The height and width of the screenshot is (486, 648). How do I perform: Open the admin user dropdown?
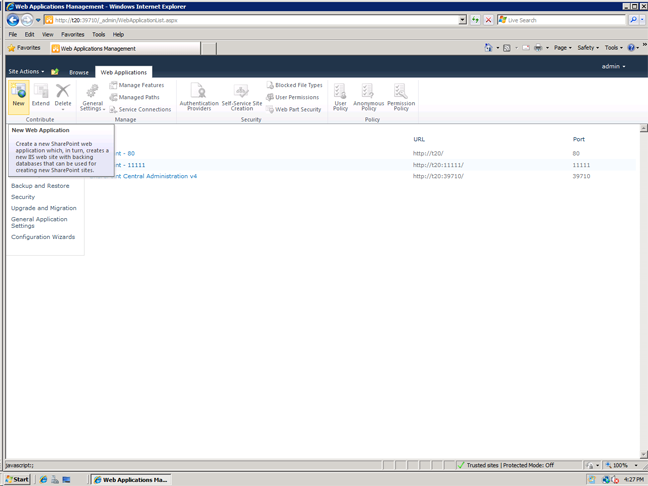613,66
